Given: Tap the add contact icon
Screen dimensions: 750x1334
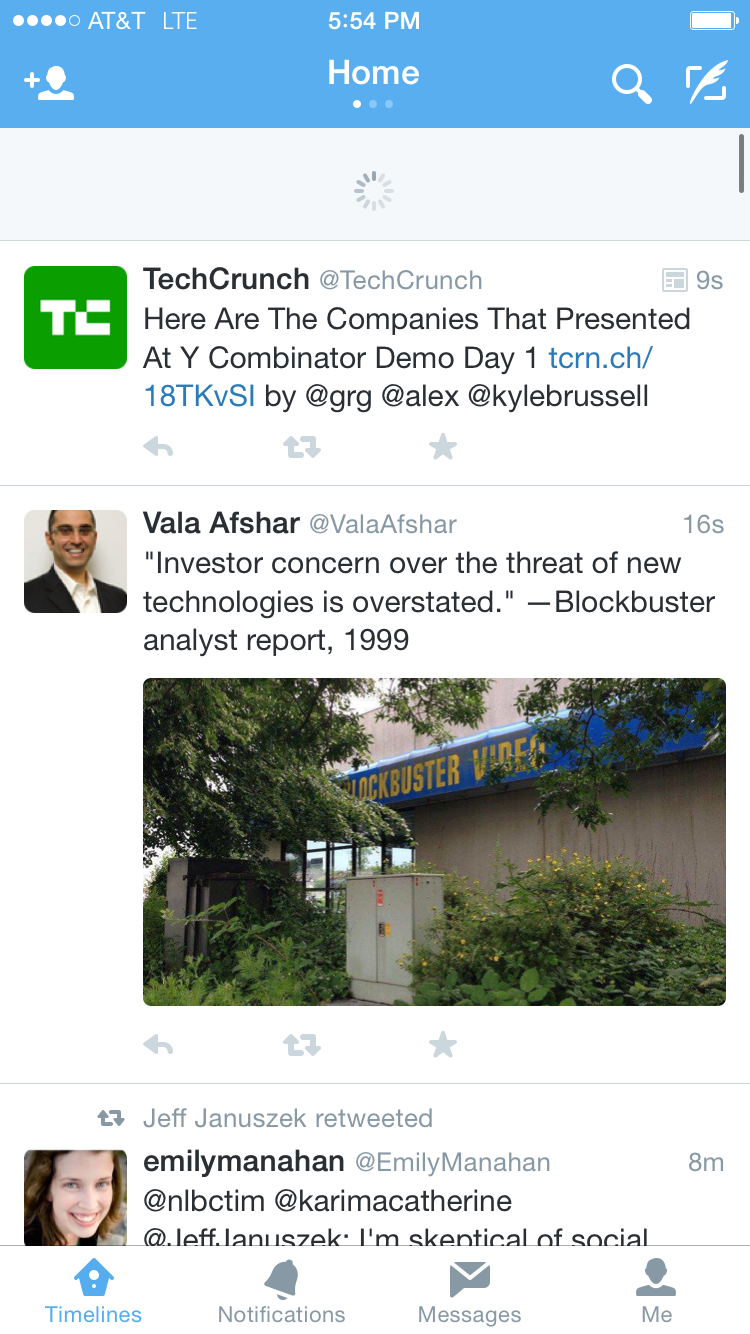Looking at the screenshot, I should (x=49, y=84).
